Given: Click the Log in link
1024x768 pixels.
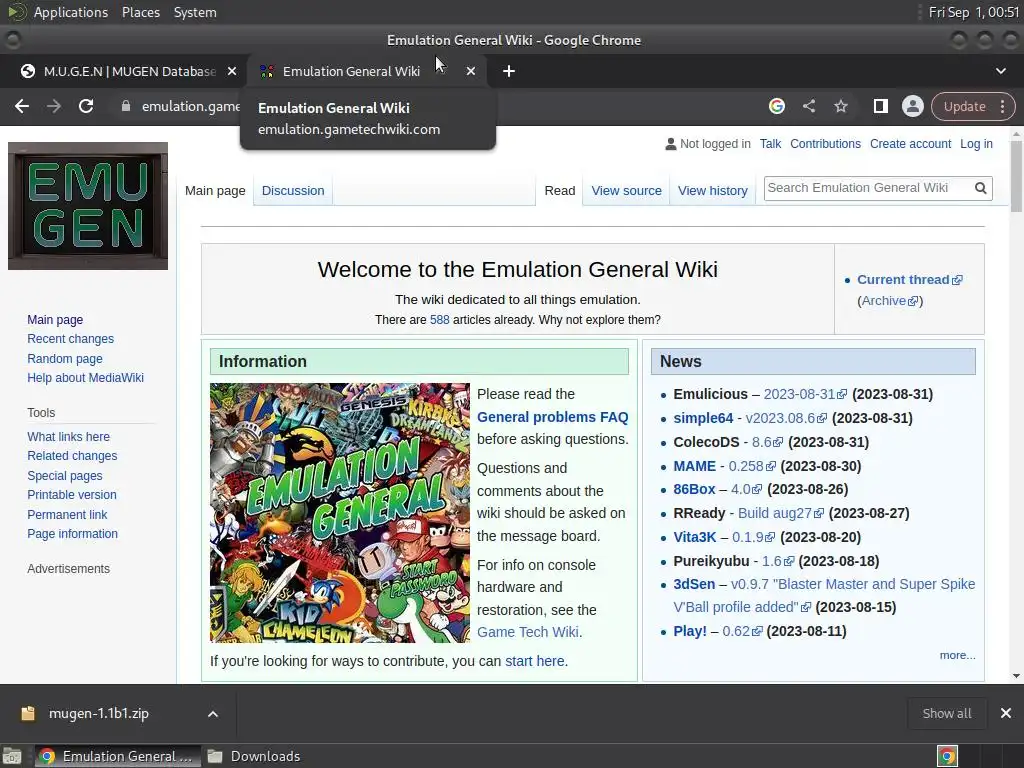Looking at the screenshot, I should (x=976, y=144).
